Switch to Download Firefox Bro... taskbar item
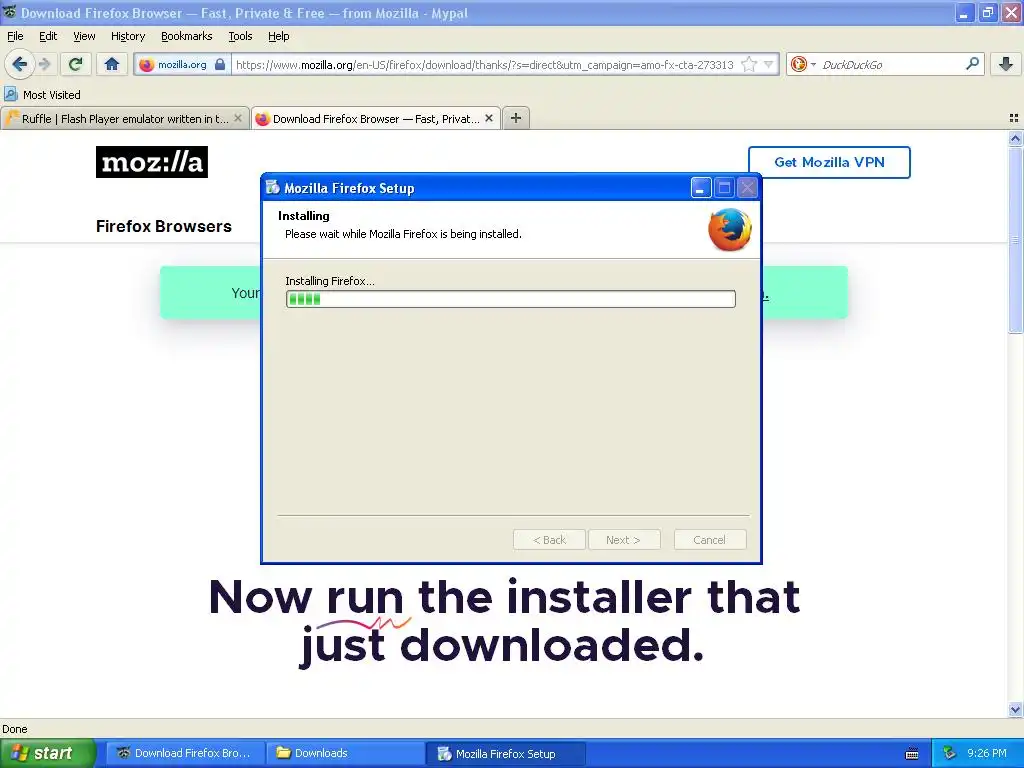The width and height of the screenshot is (1024, 768). (x=185, y=754)
